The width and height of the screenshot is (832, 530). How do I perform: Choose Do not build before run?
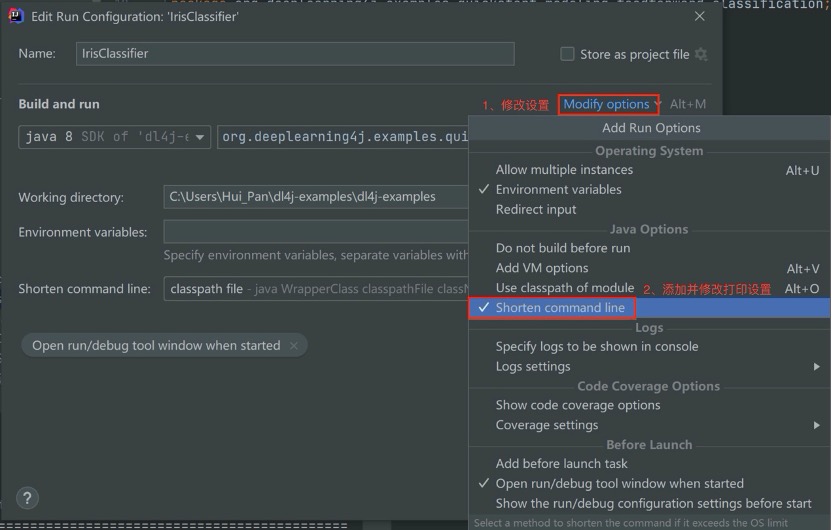coord(650,248)
